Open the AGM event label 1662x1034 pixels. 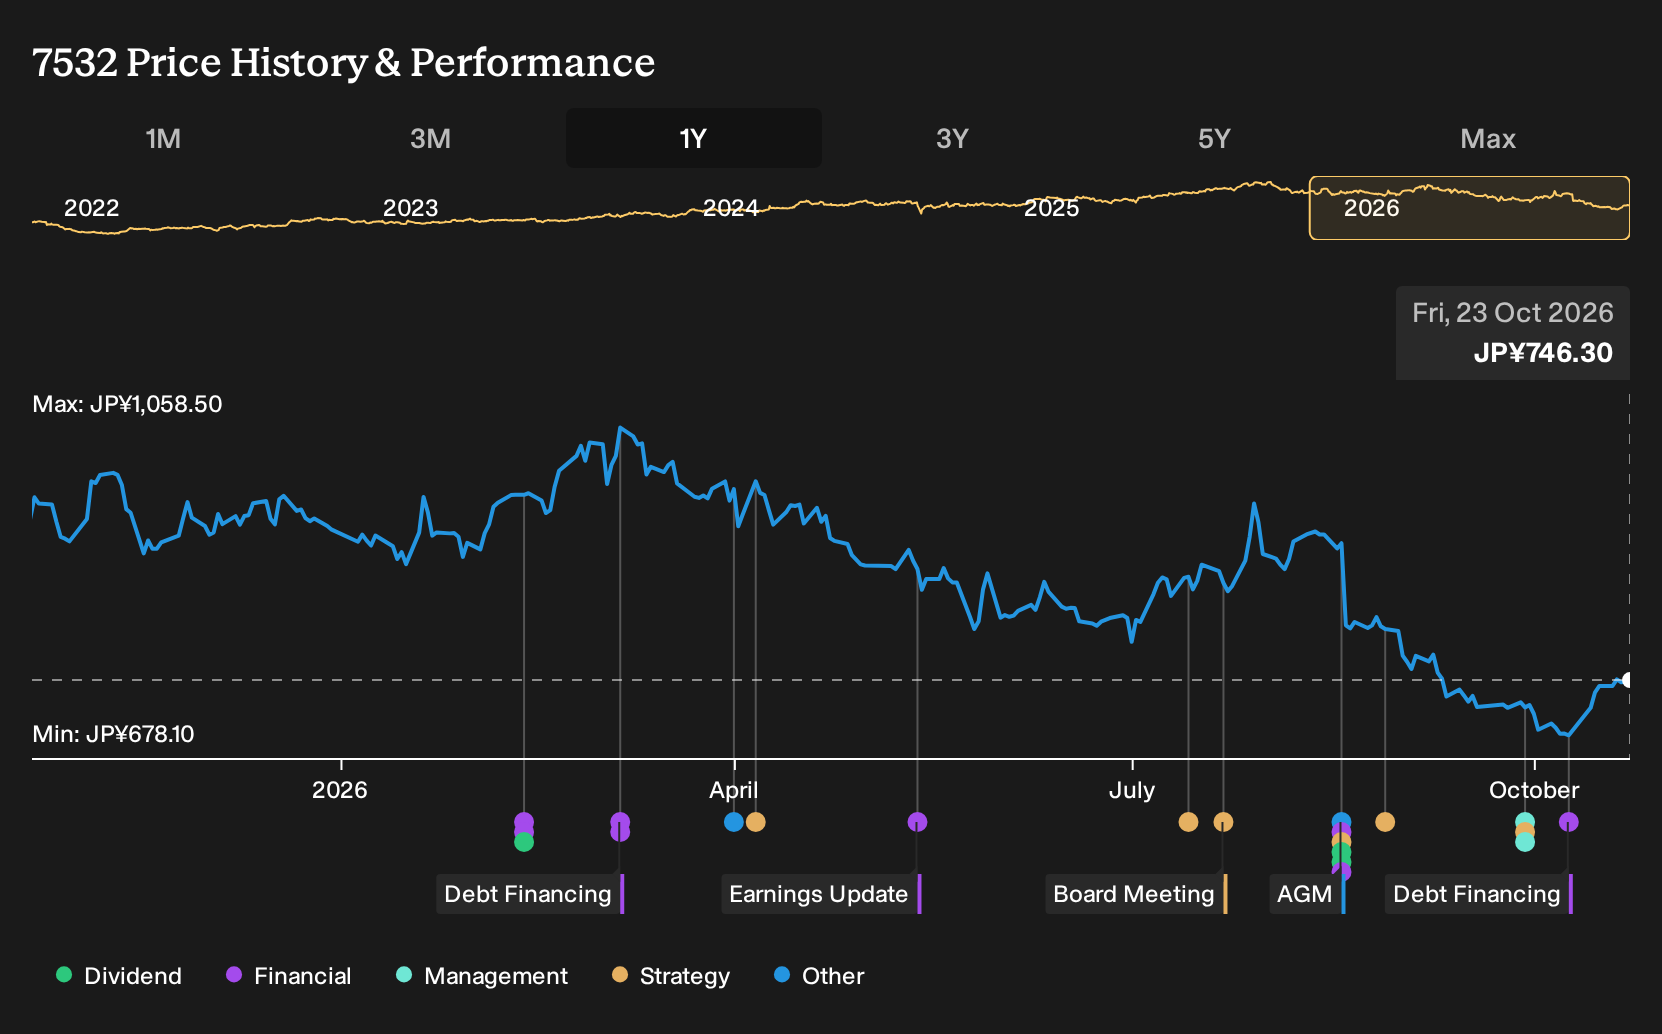[x=1307, y=894]
